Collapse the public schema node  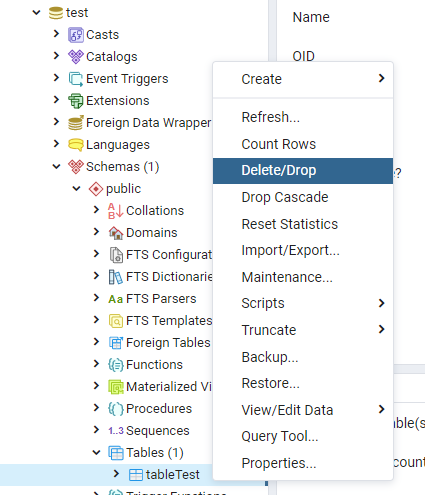(x=76, y=188)
